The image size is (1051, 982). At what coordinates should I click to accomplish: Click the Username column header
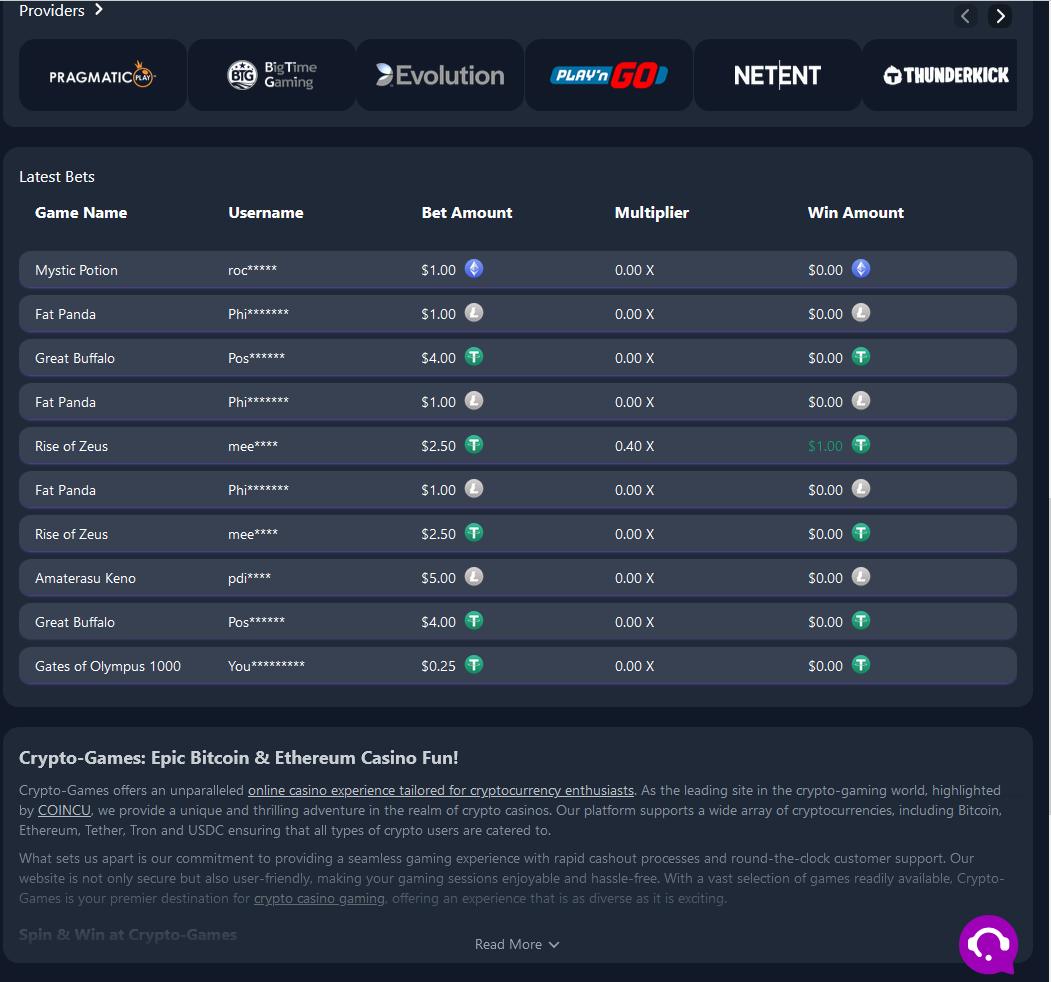point(266,212)
